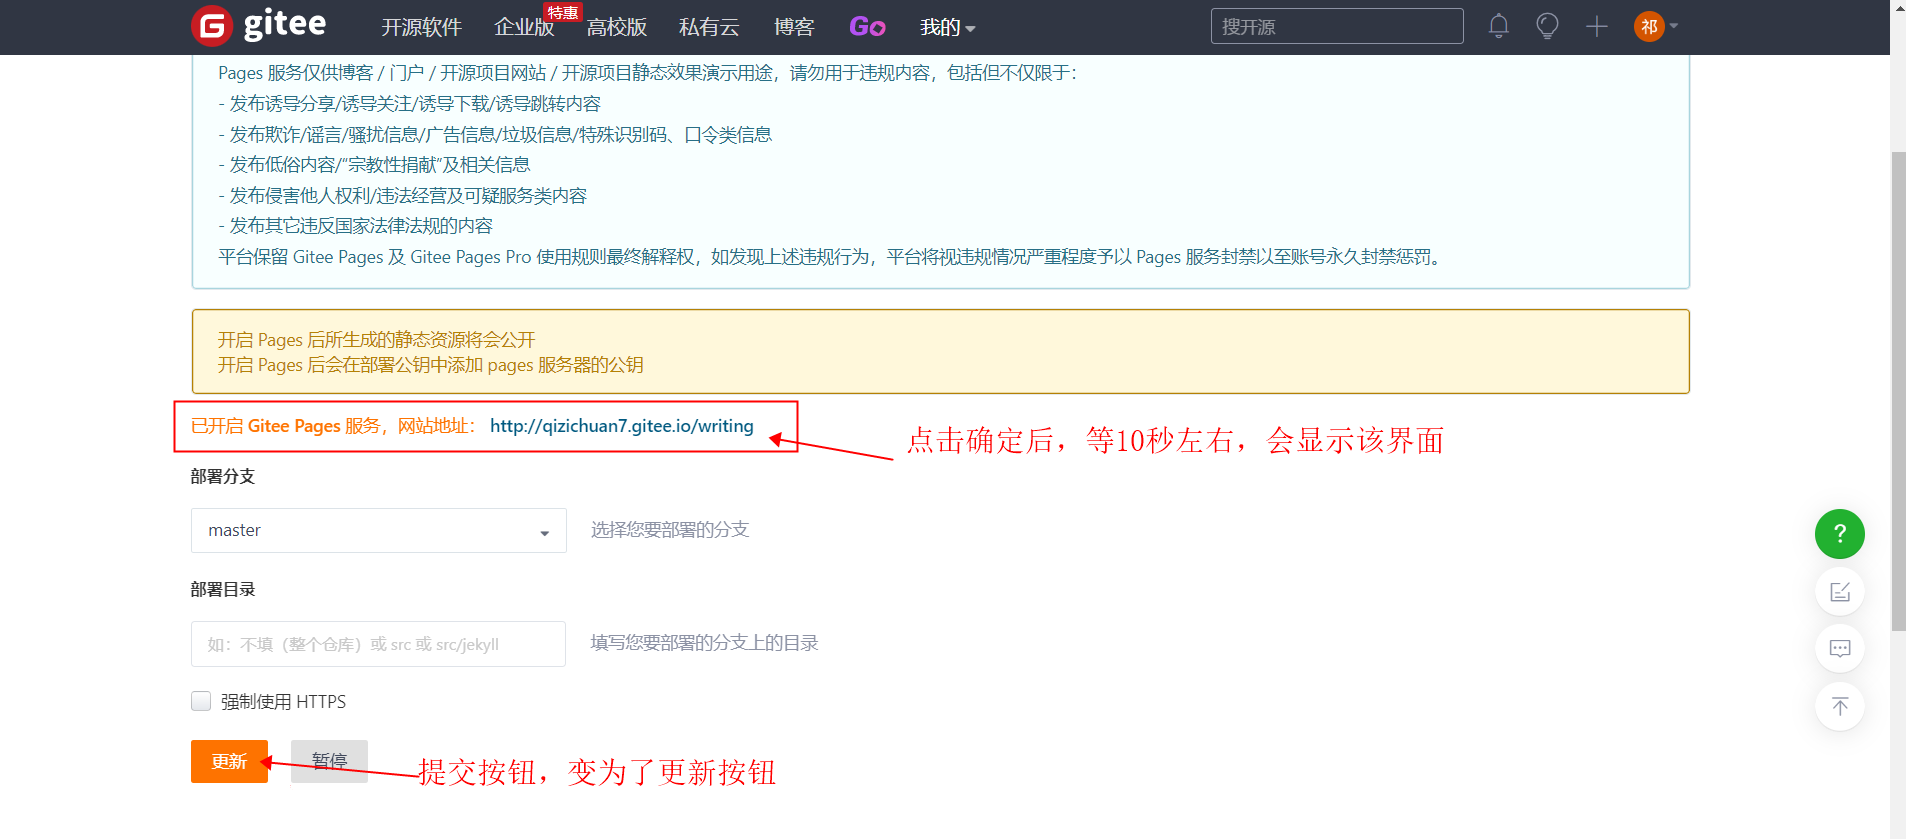
Task: Open the orange user avatar menu
Action: tap(1649, 26)
